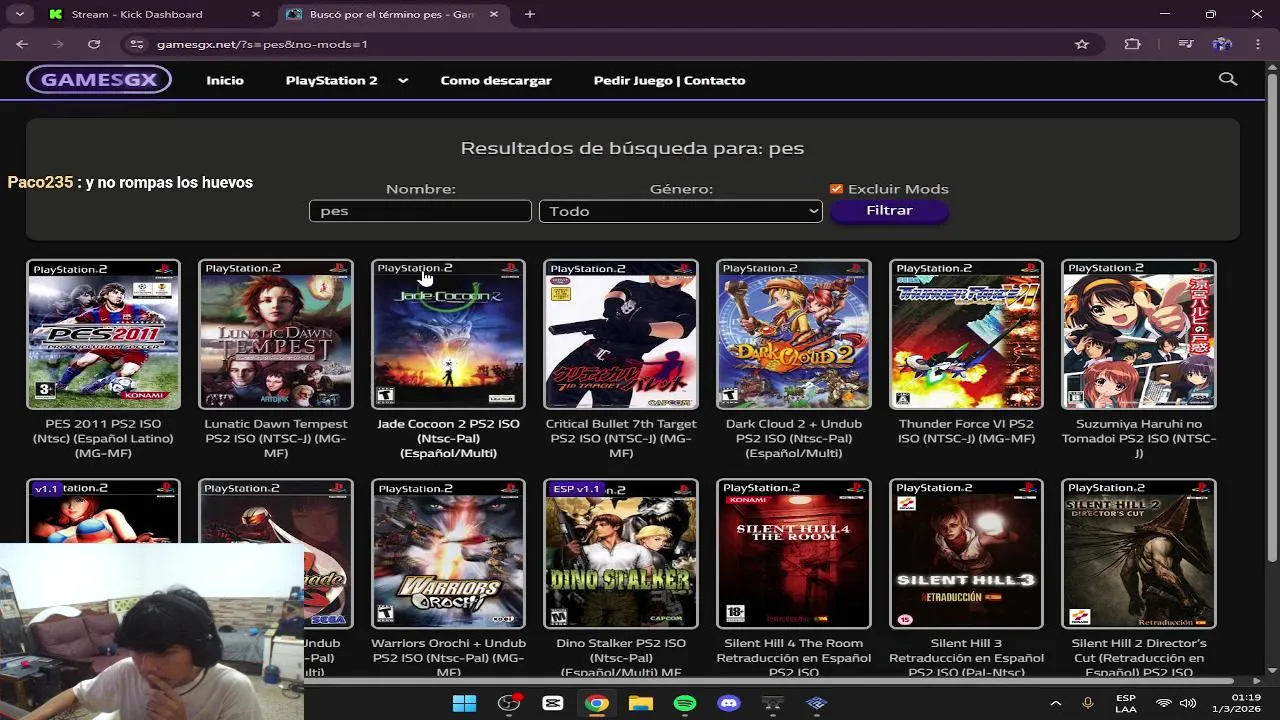This screenshot has width=1280, height=720.
Task: Switch the ESP LAA input language
Action: coord(1126,704)
